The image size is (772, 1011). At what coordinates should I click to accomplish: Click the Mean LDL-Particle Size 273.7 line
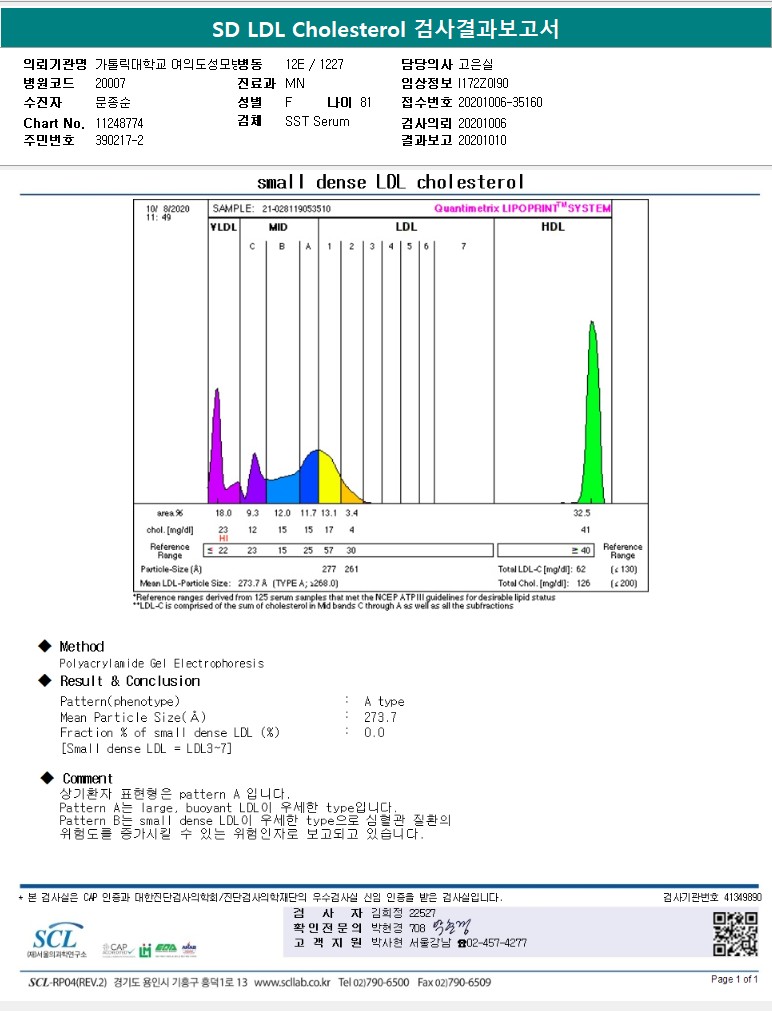click(239, 583)
